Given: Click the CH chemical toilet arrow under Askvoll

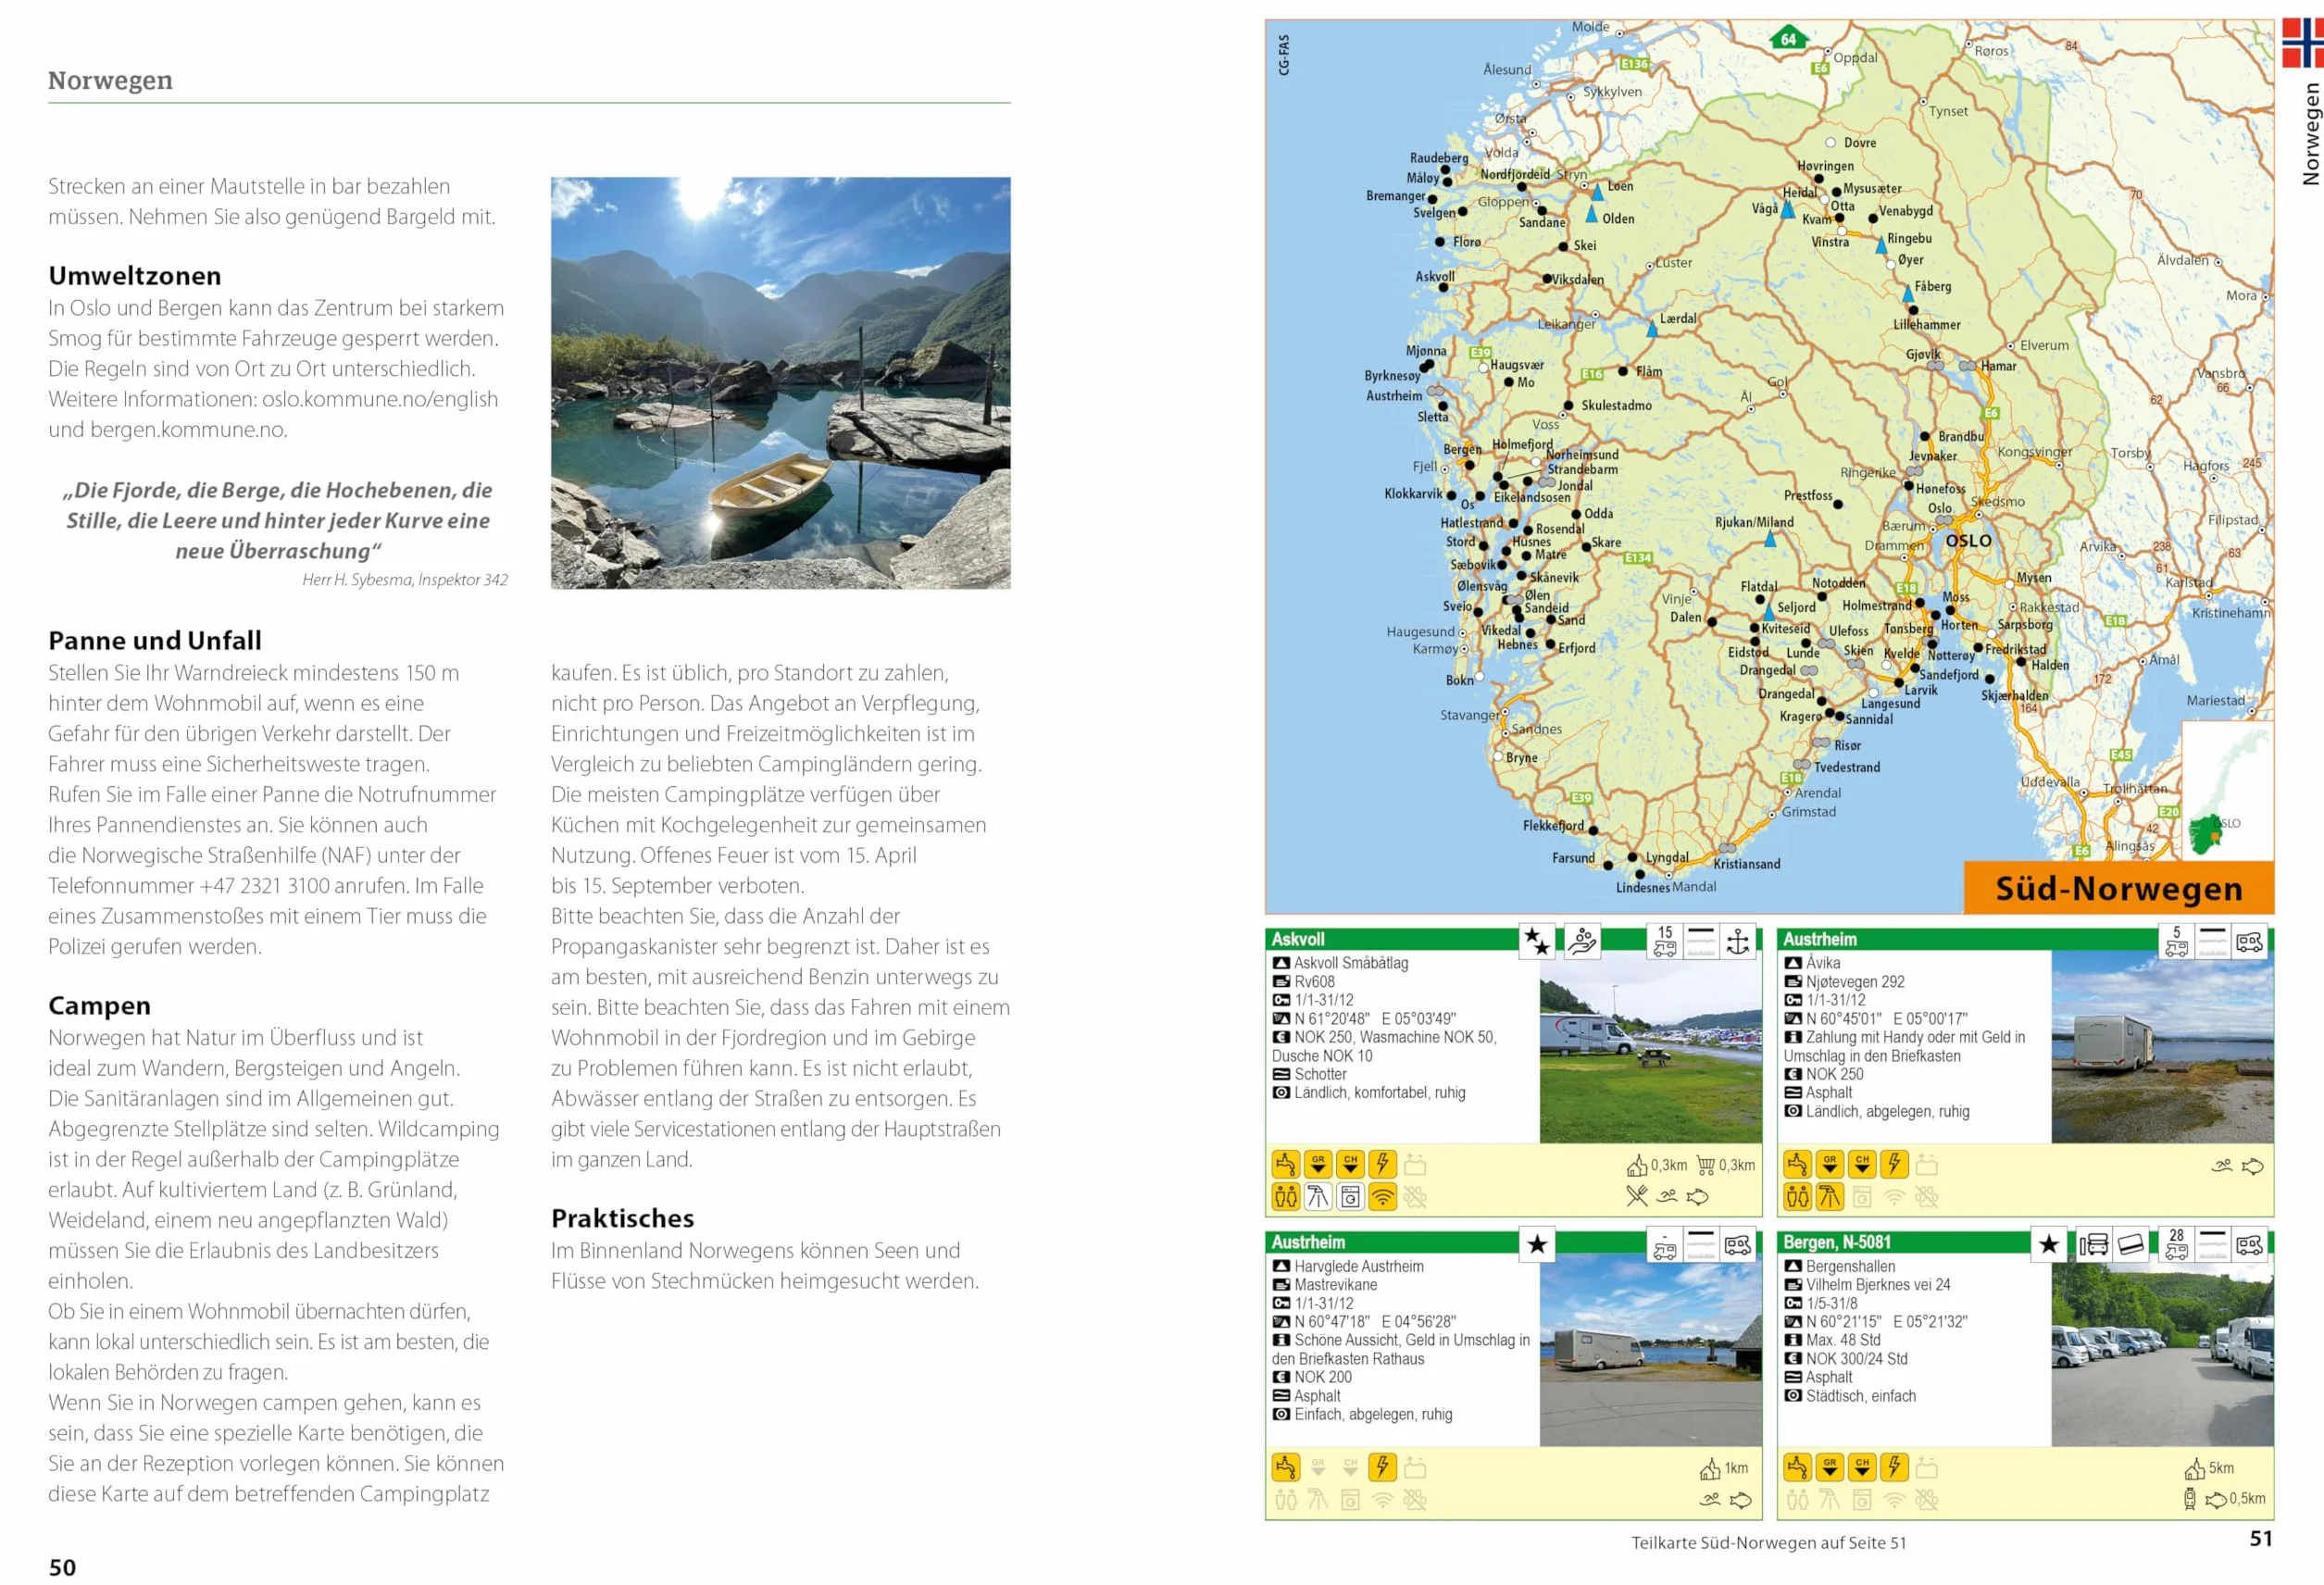Looking at the screenshot, I should pos(1350,1164).
